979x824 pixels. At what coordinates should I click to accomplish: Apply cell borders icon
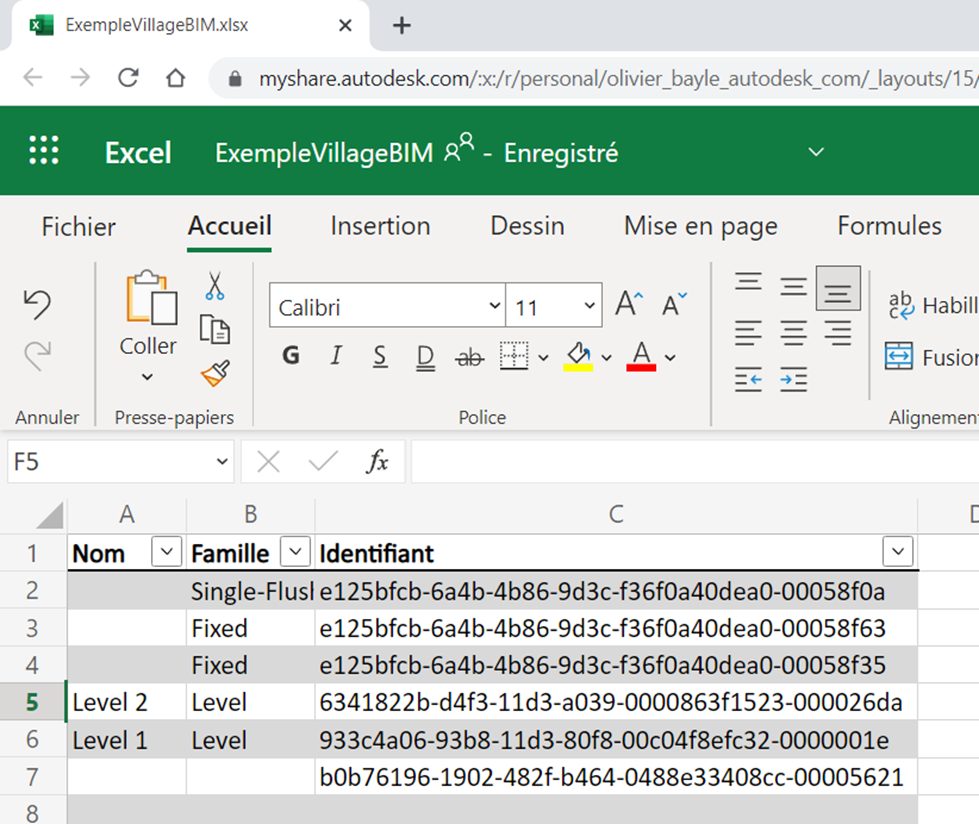(514, 356)
